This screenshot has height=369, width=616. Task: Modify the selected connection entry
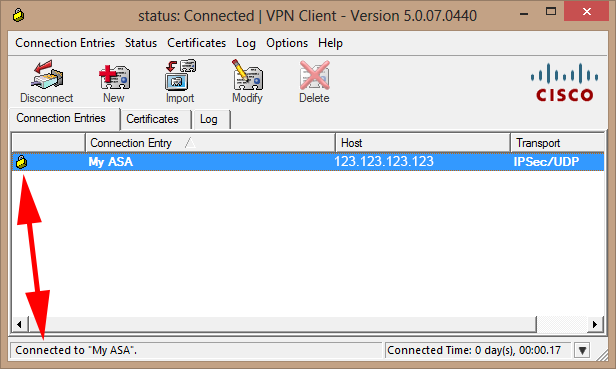tap(248, 82)
